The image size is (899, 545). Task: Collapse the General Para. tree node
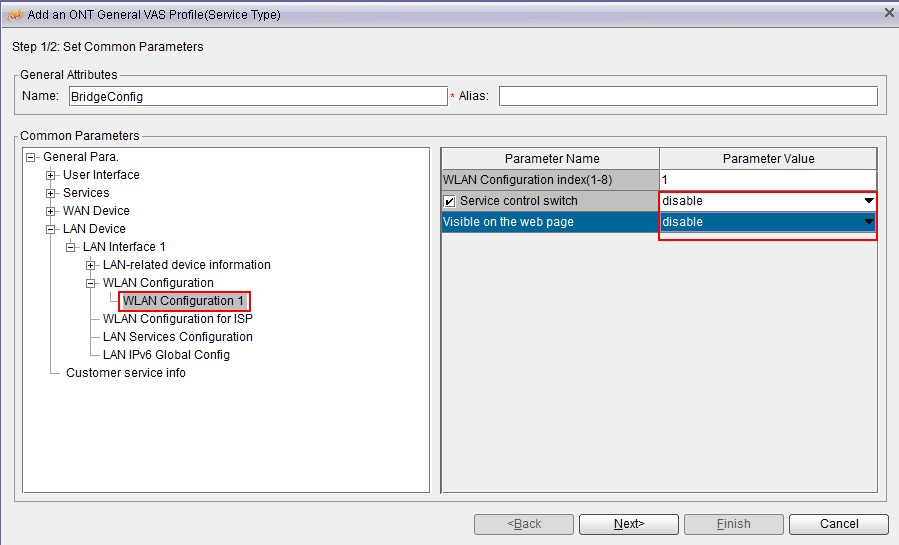[31, 157]
